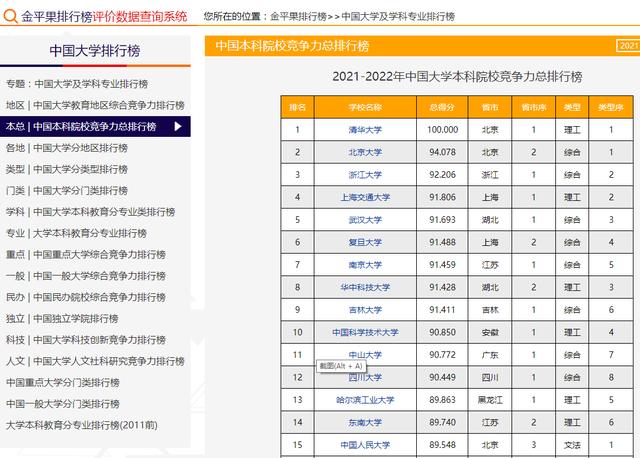Click the score 91.806 cell

442,197
